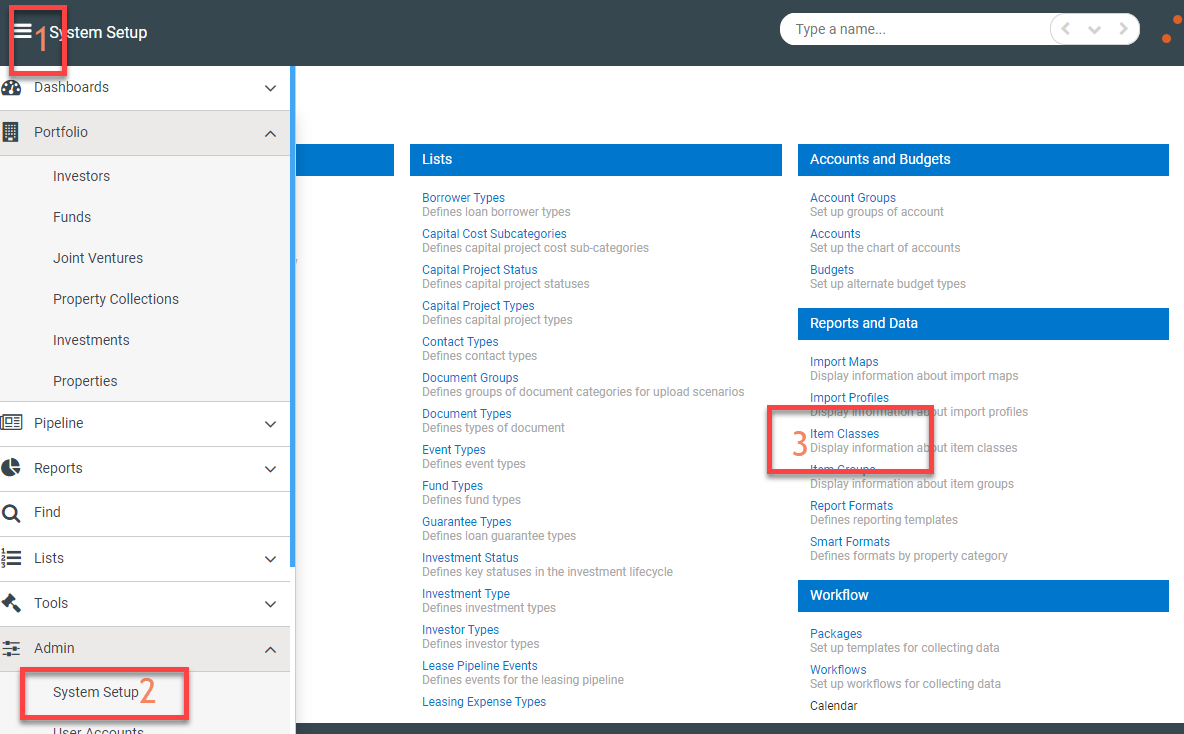Image resolution: width=1184 pixels, height=734 pixels.
Task: Open the Capital Project Types link
Action: [x=478, y=306]
